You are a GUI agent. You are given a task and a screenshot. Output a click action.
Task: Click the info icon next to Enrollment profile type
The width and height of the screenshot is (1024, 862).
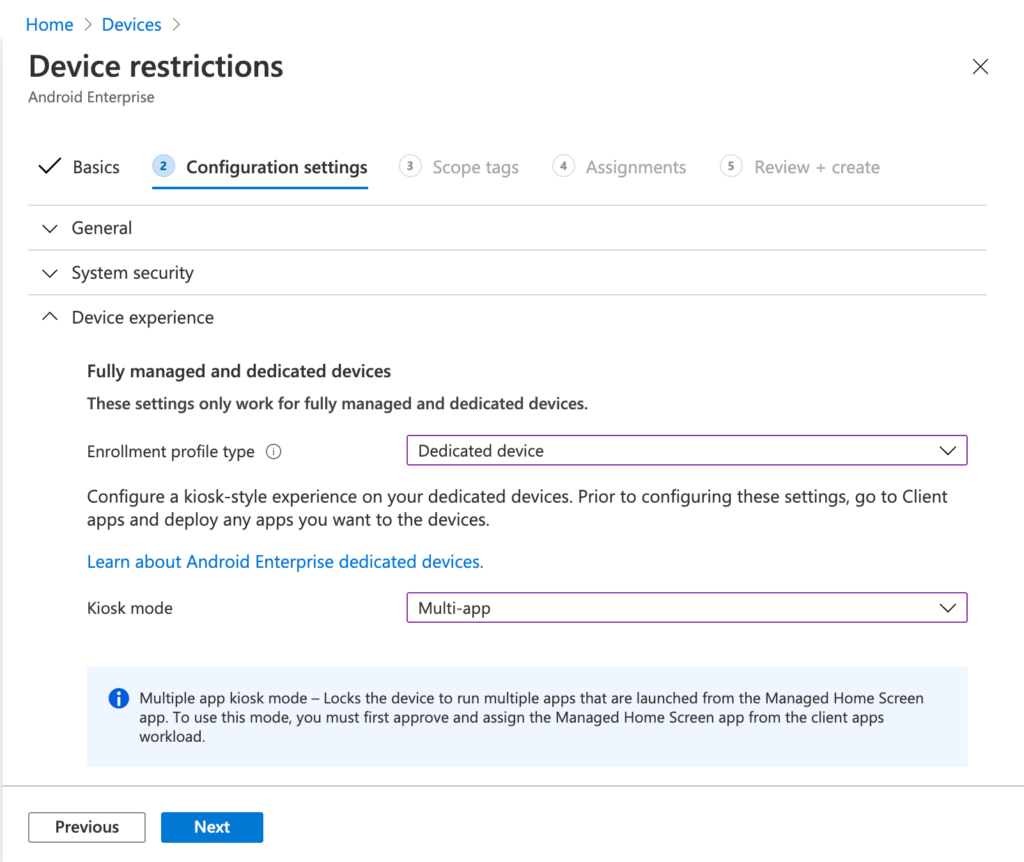click(273, 451)
